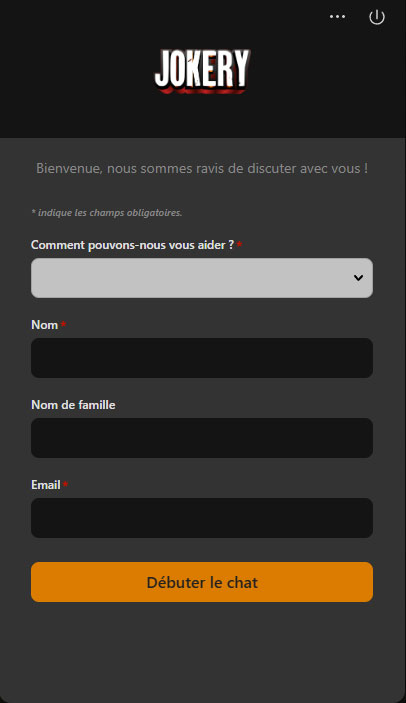Click the chevron arrow in help dropdown
This screenshot has height=703, width=406.
[358, 278]
